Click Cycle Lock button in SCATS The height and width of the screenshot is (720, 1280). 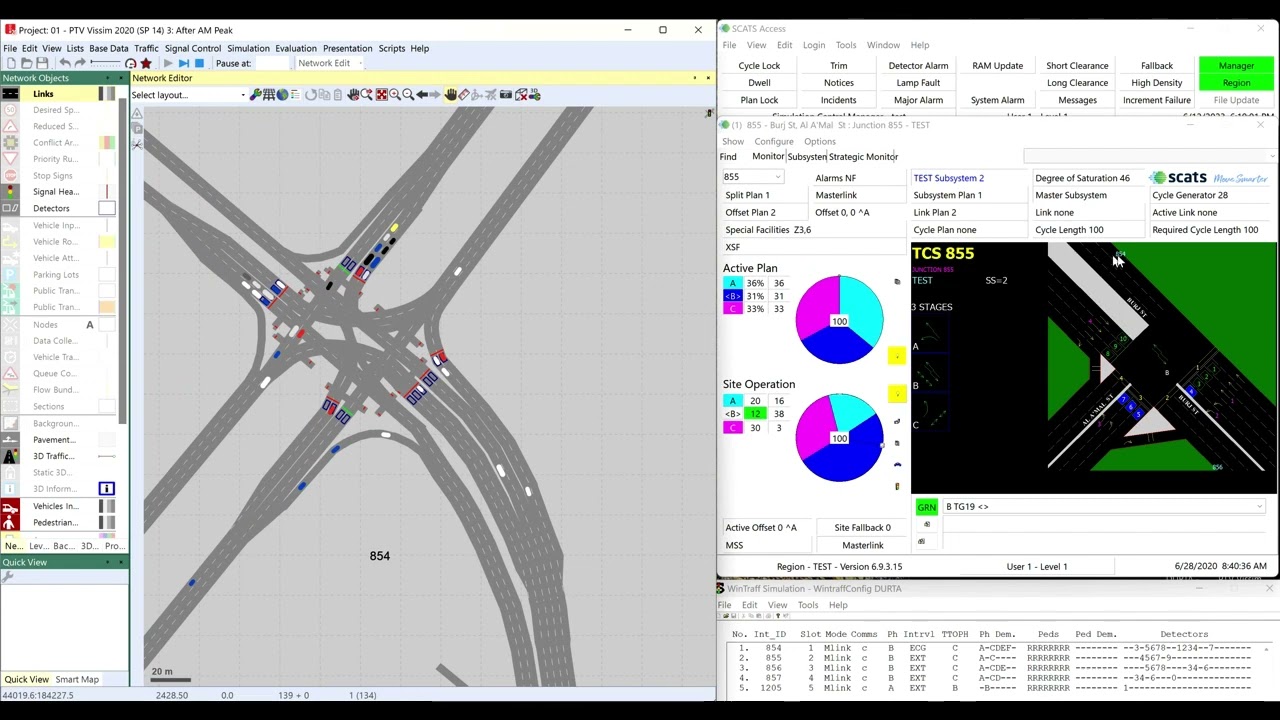pyautogui.click(x=759, y=66)
